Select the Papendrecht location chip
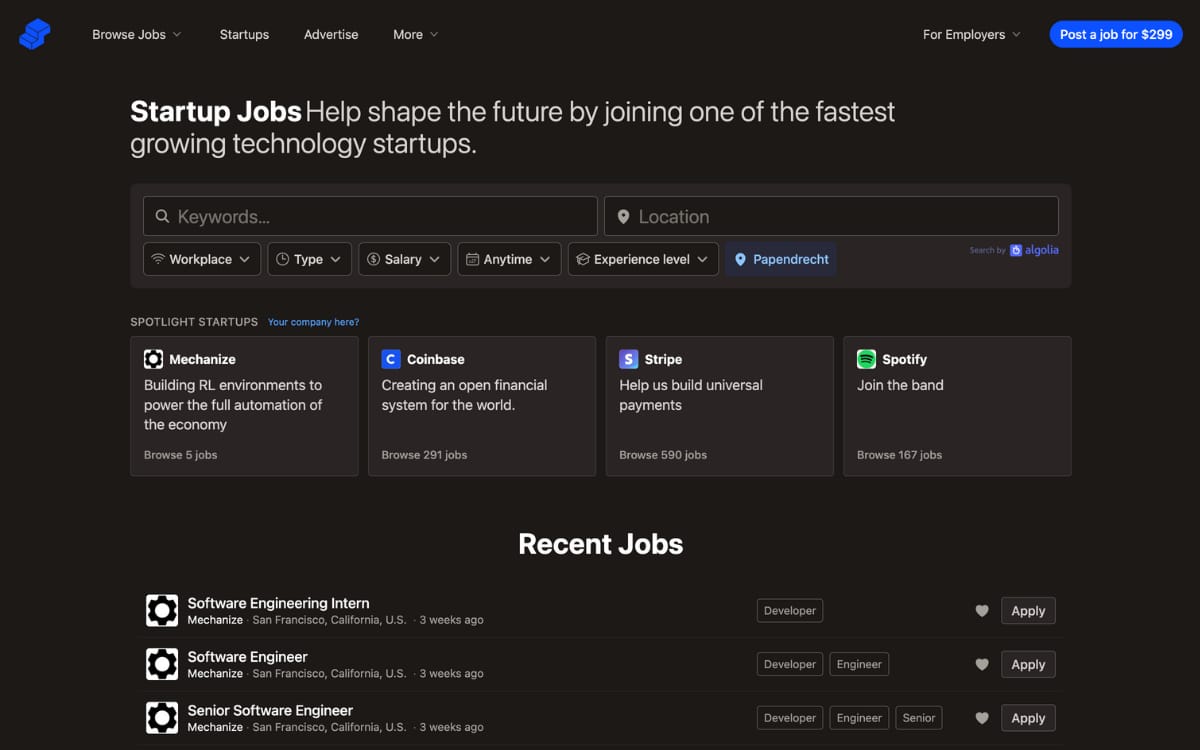The image size is (1200, 750). tap(781, 259)
